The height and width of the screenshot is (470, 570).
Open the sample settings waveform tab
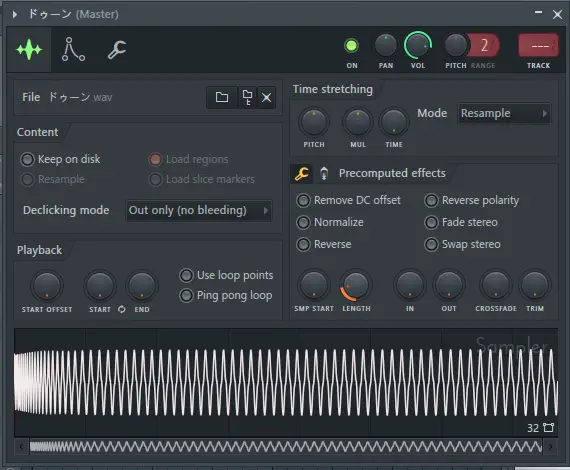[x=29, y=49]
